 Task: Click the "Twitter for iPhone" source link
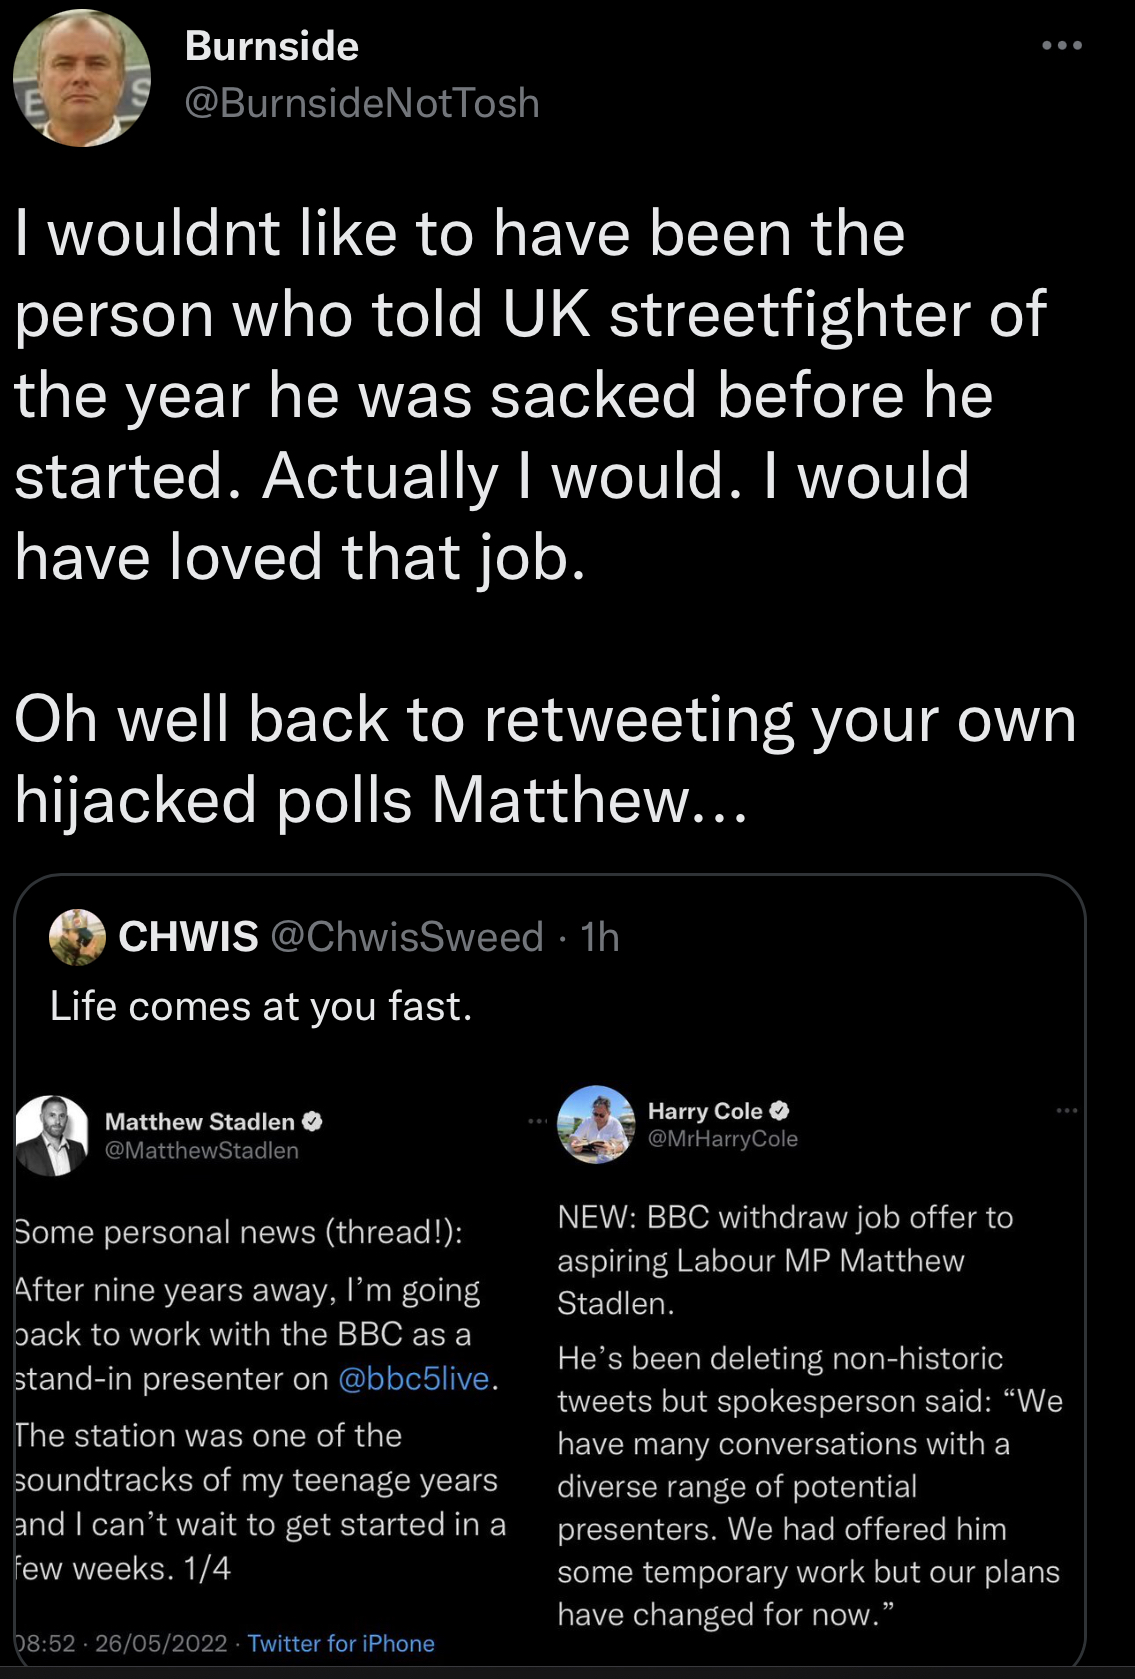[341, 1644]
